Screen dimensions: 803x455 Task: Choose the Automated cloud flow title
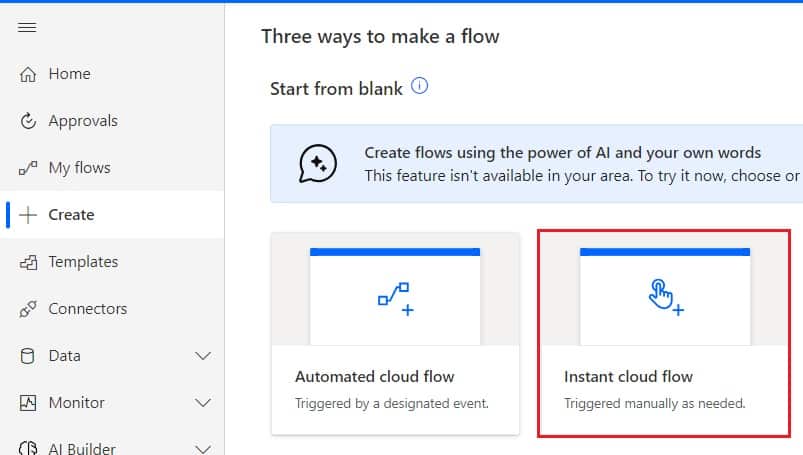tap(374, 377)
